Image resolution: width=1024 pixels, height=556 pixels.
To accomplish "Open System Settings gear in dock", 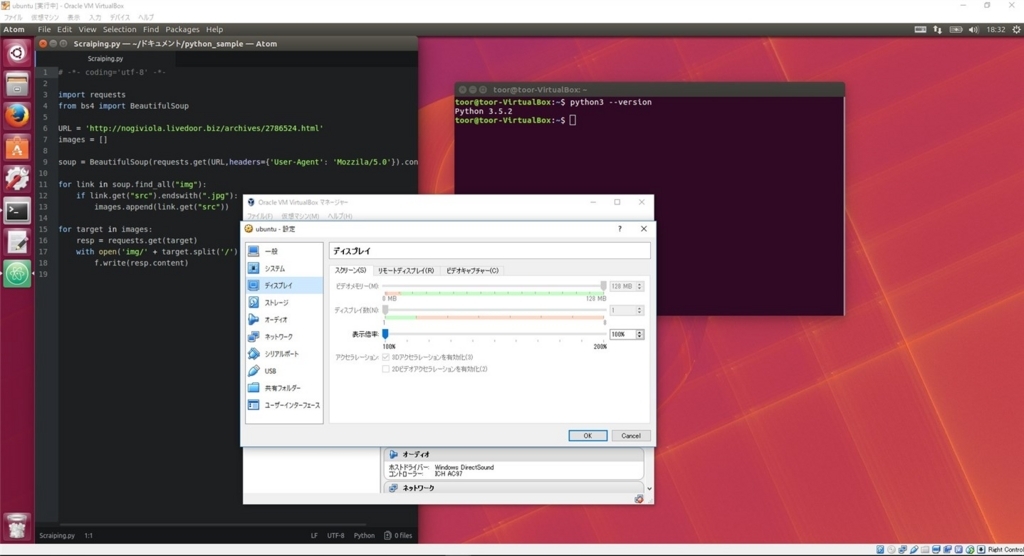I will [17, 179].
